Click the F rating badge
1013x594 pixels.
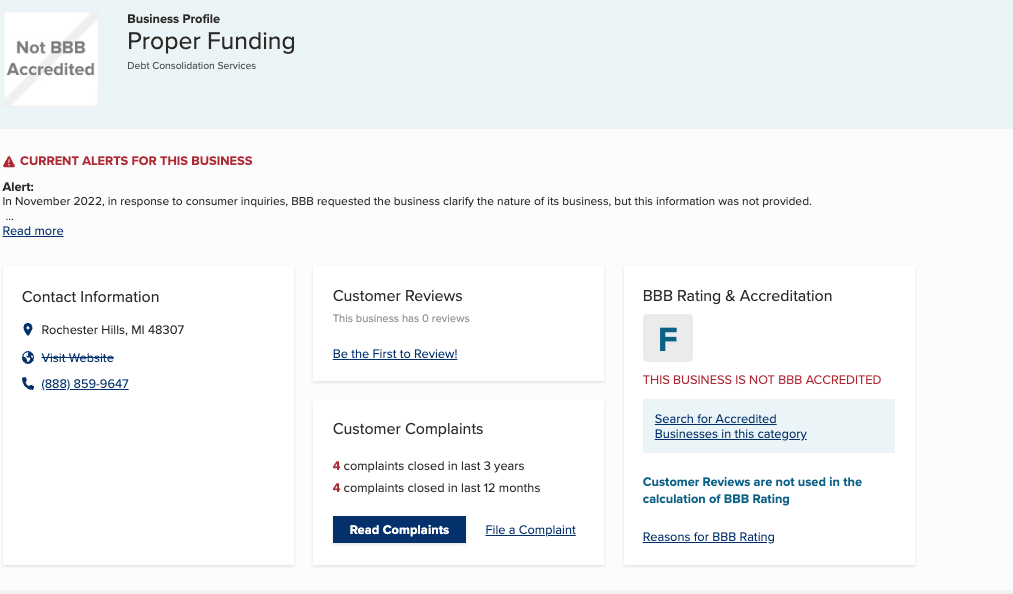tap(667, 338)
